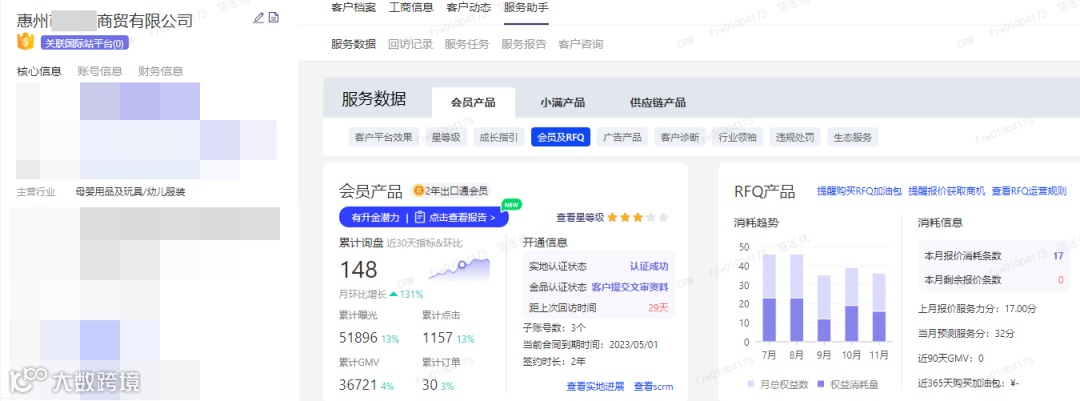Click the 提醒报价获取商机 link
The height and width of the screenshot is (401, 1080).
(947, 191)
